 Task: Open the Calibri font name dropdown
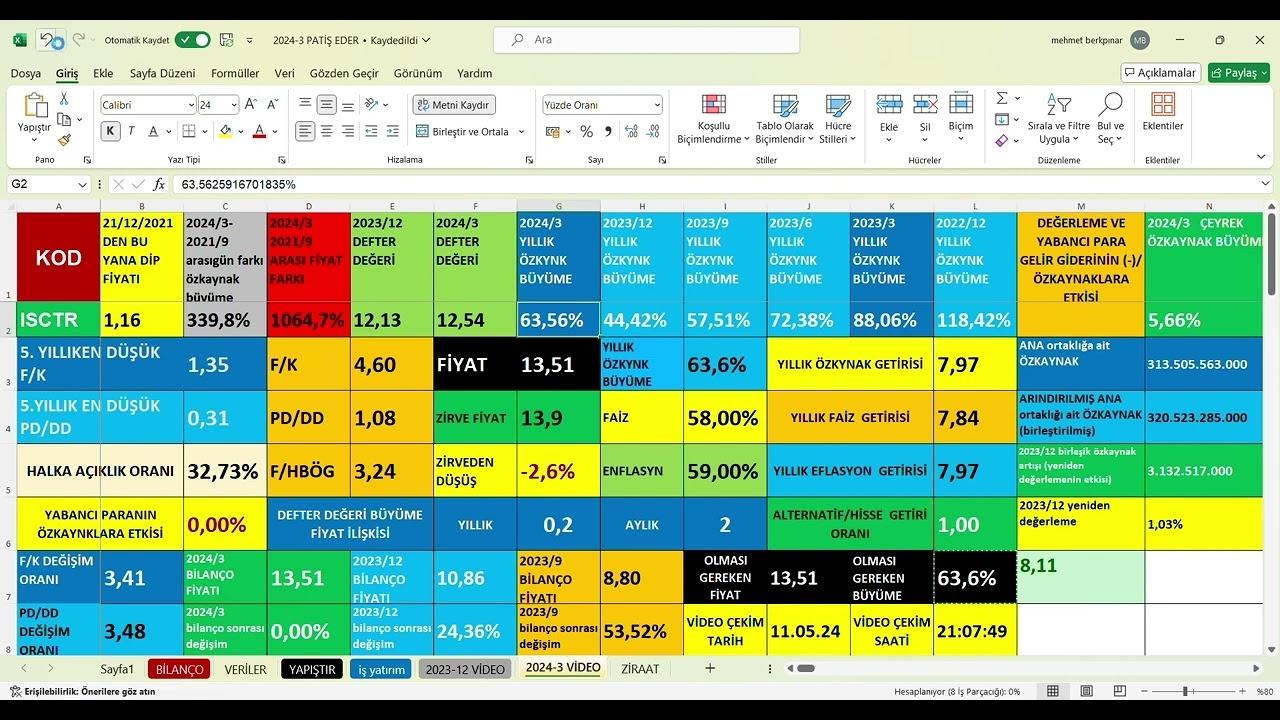click(191, 105)
